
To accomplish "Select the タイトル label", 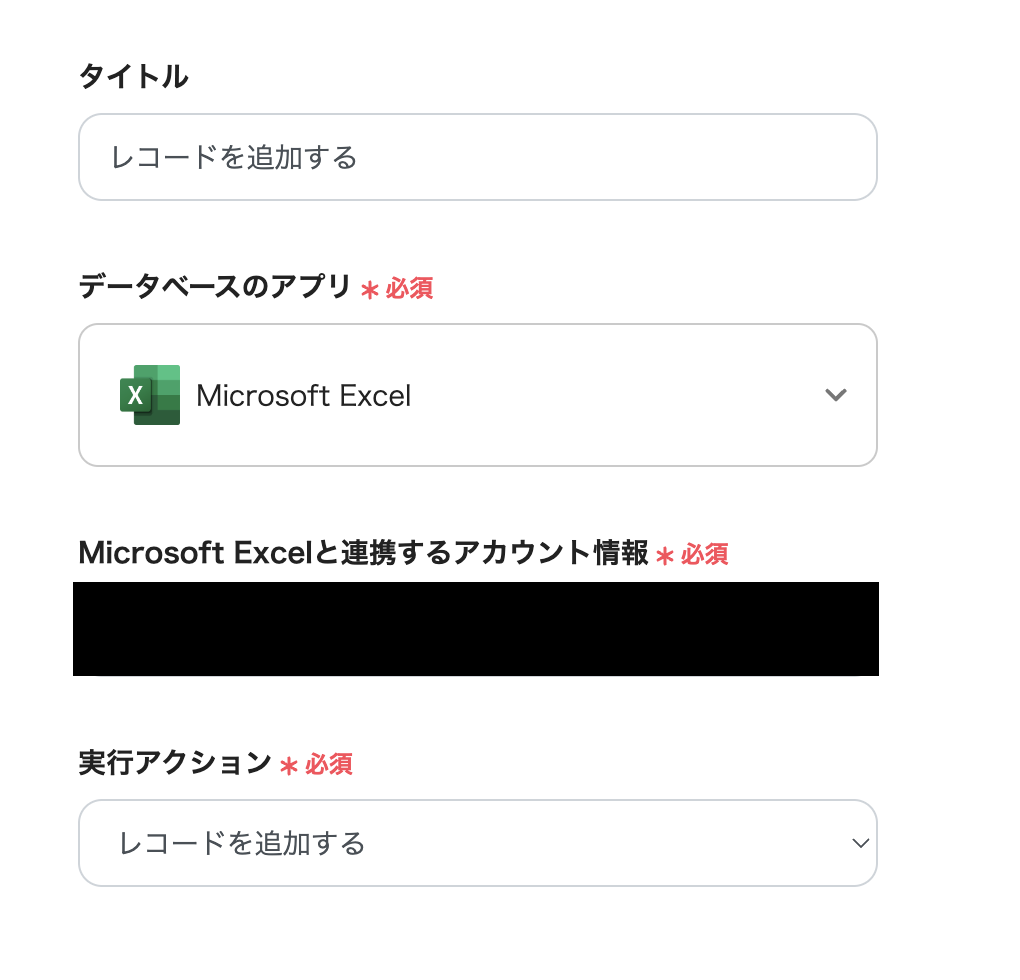I will point(134,75).
